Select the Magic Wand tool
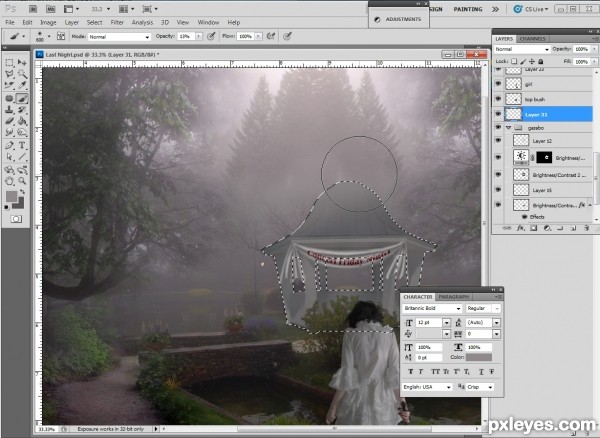This screenshot has height=438, width=600. pos(22,73)
